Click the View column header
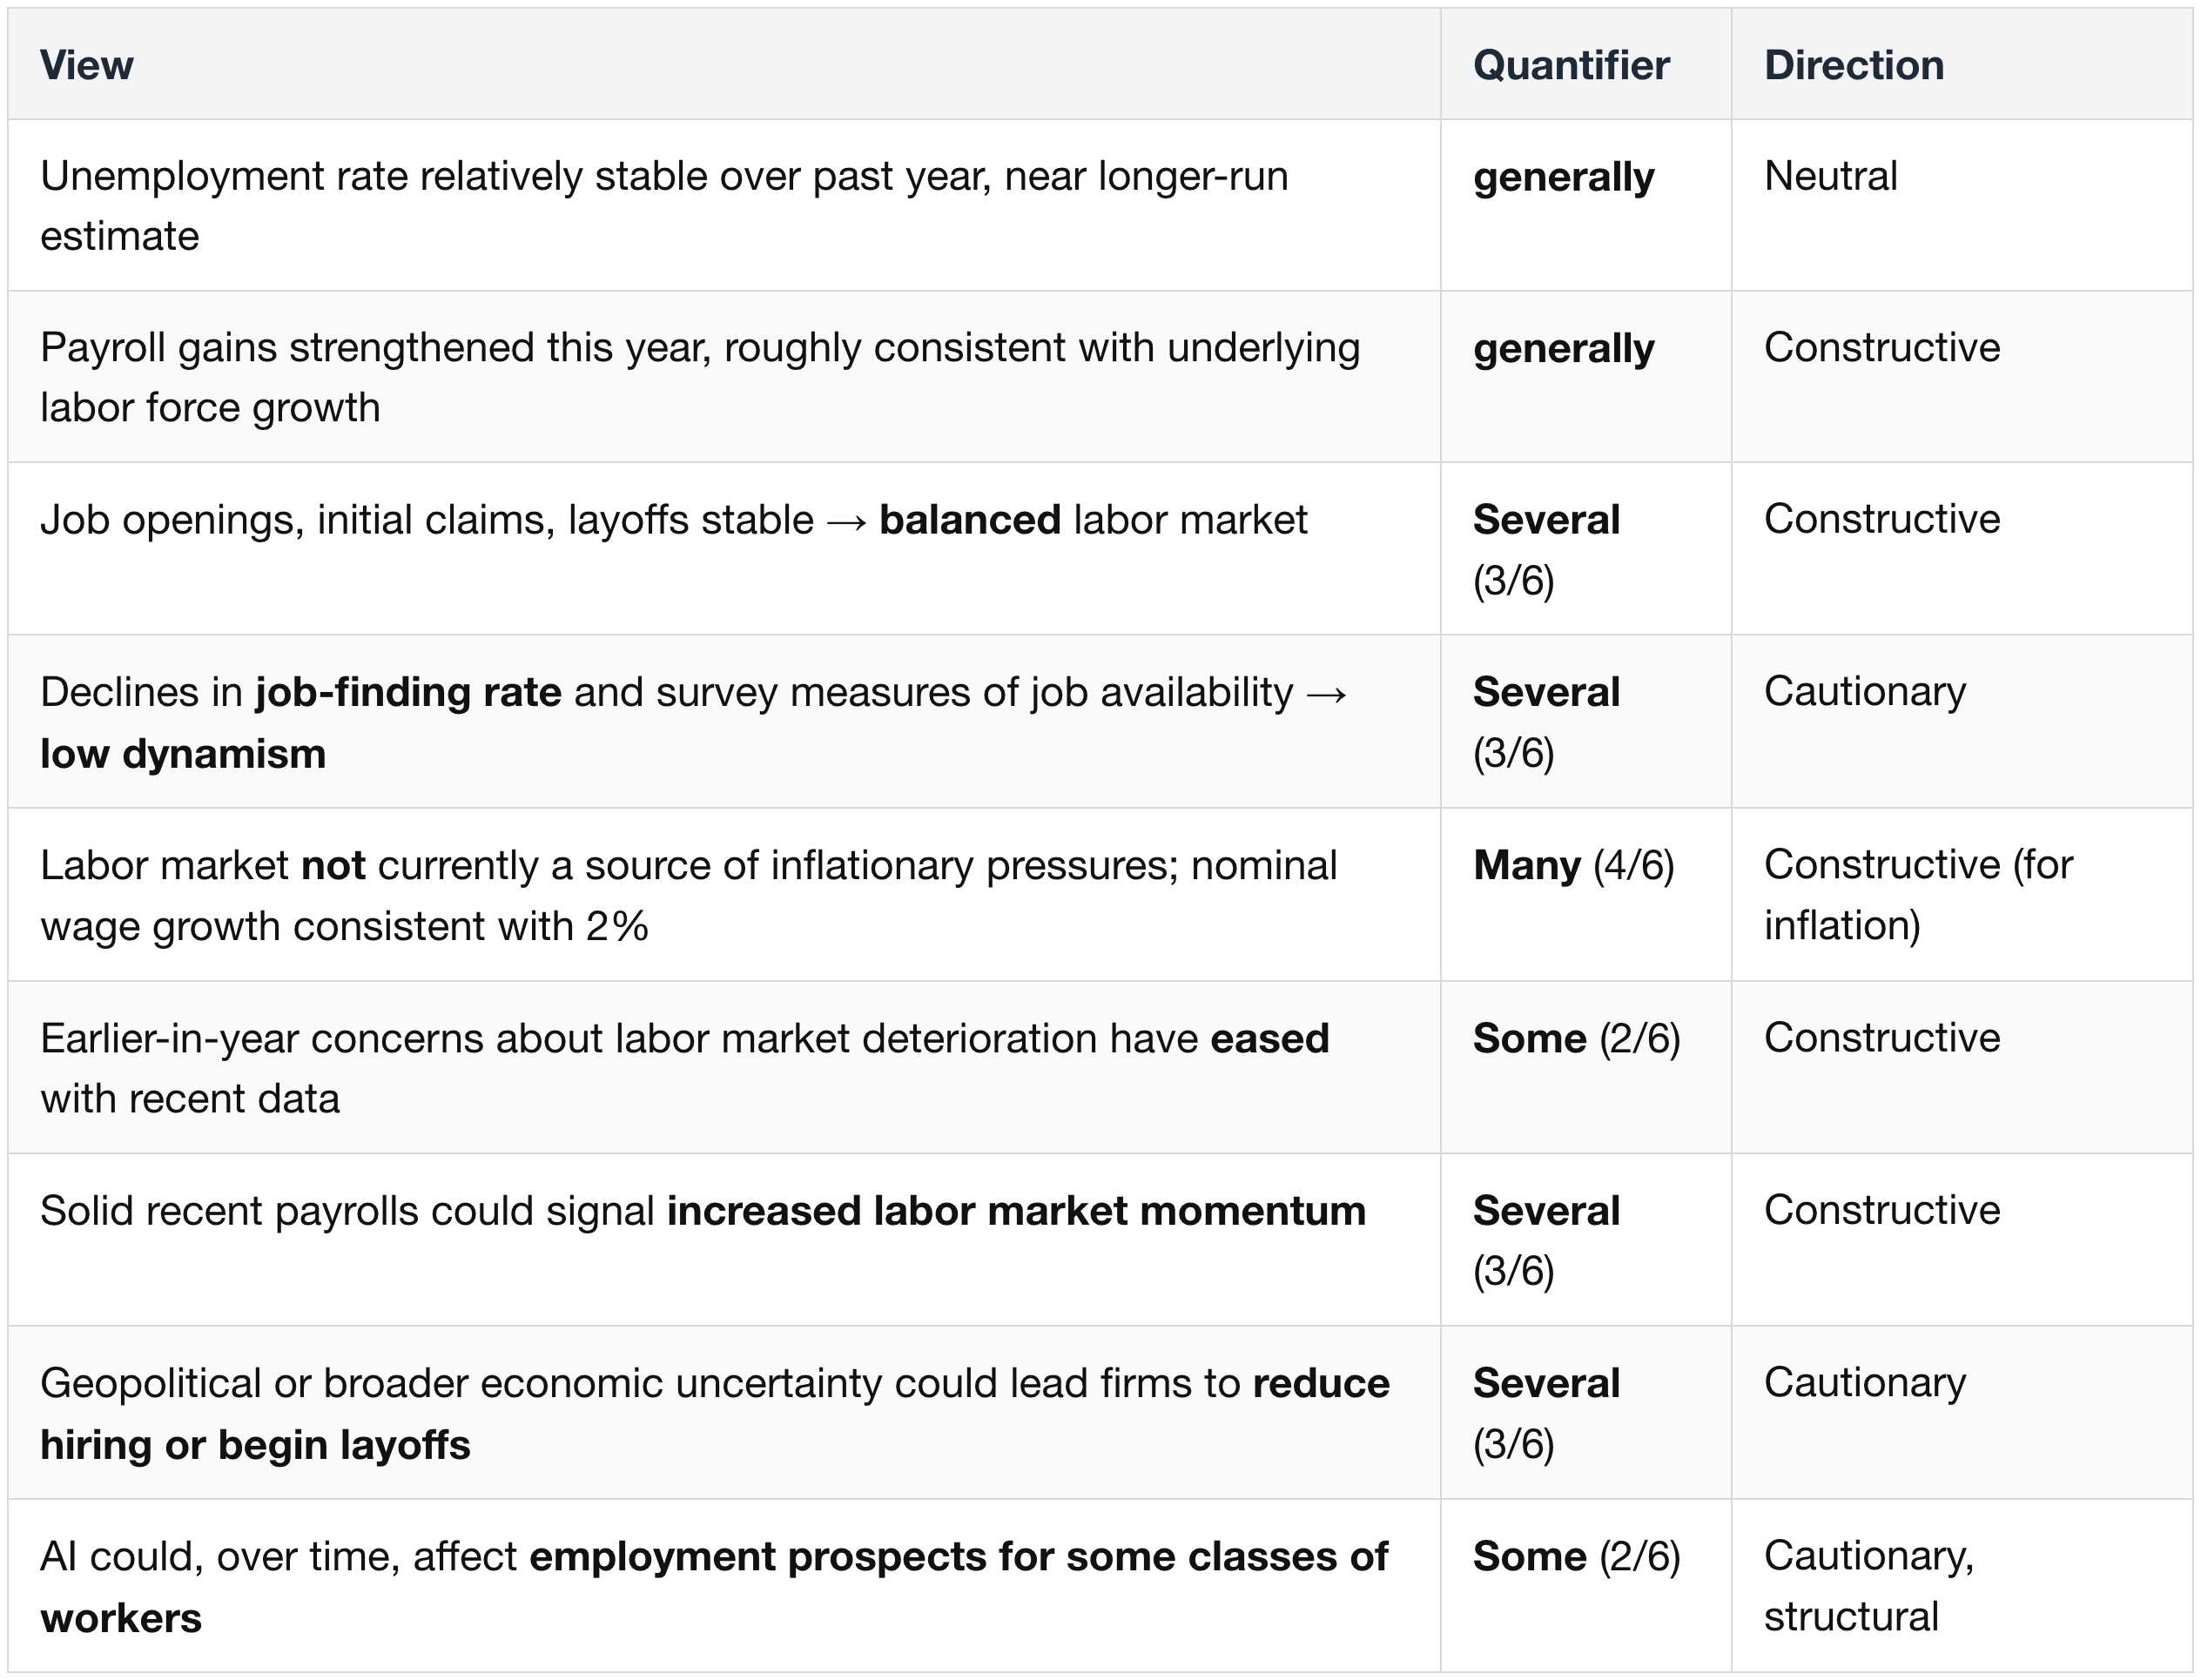Image resolution: width=2201 pixels, height=1680 pixels. click(x=86, y=65)
